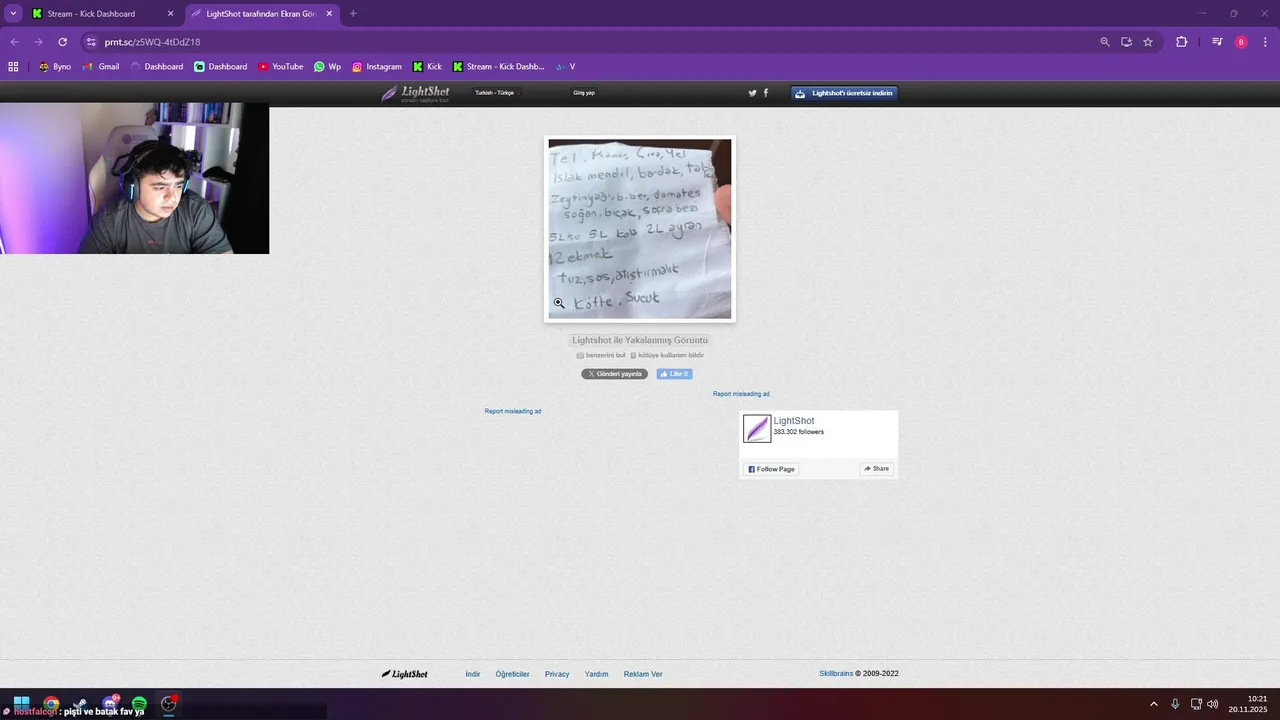Open the İndir footer link
Viewport: 1280px width, 720px height.
click(x=473, y=674)
